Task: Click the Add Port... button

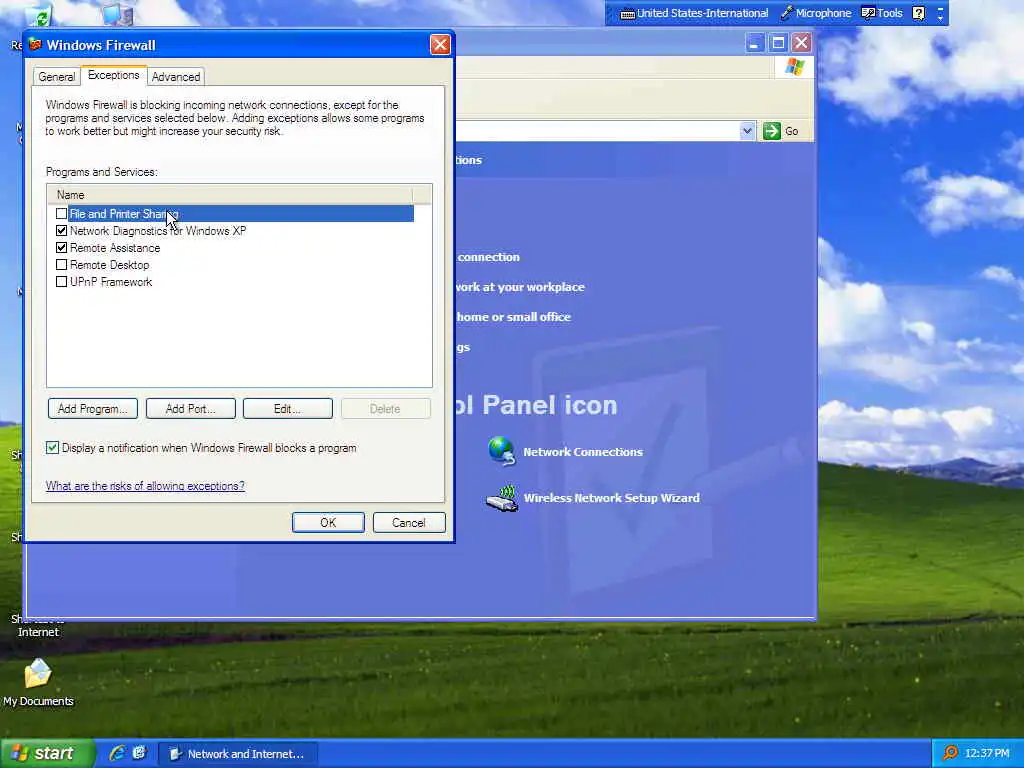Action: point(190,409)
